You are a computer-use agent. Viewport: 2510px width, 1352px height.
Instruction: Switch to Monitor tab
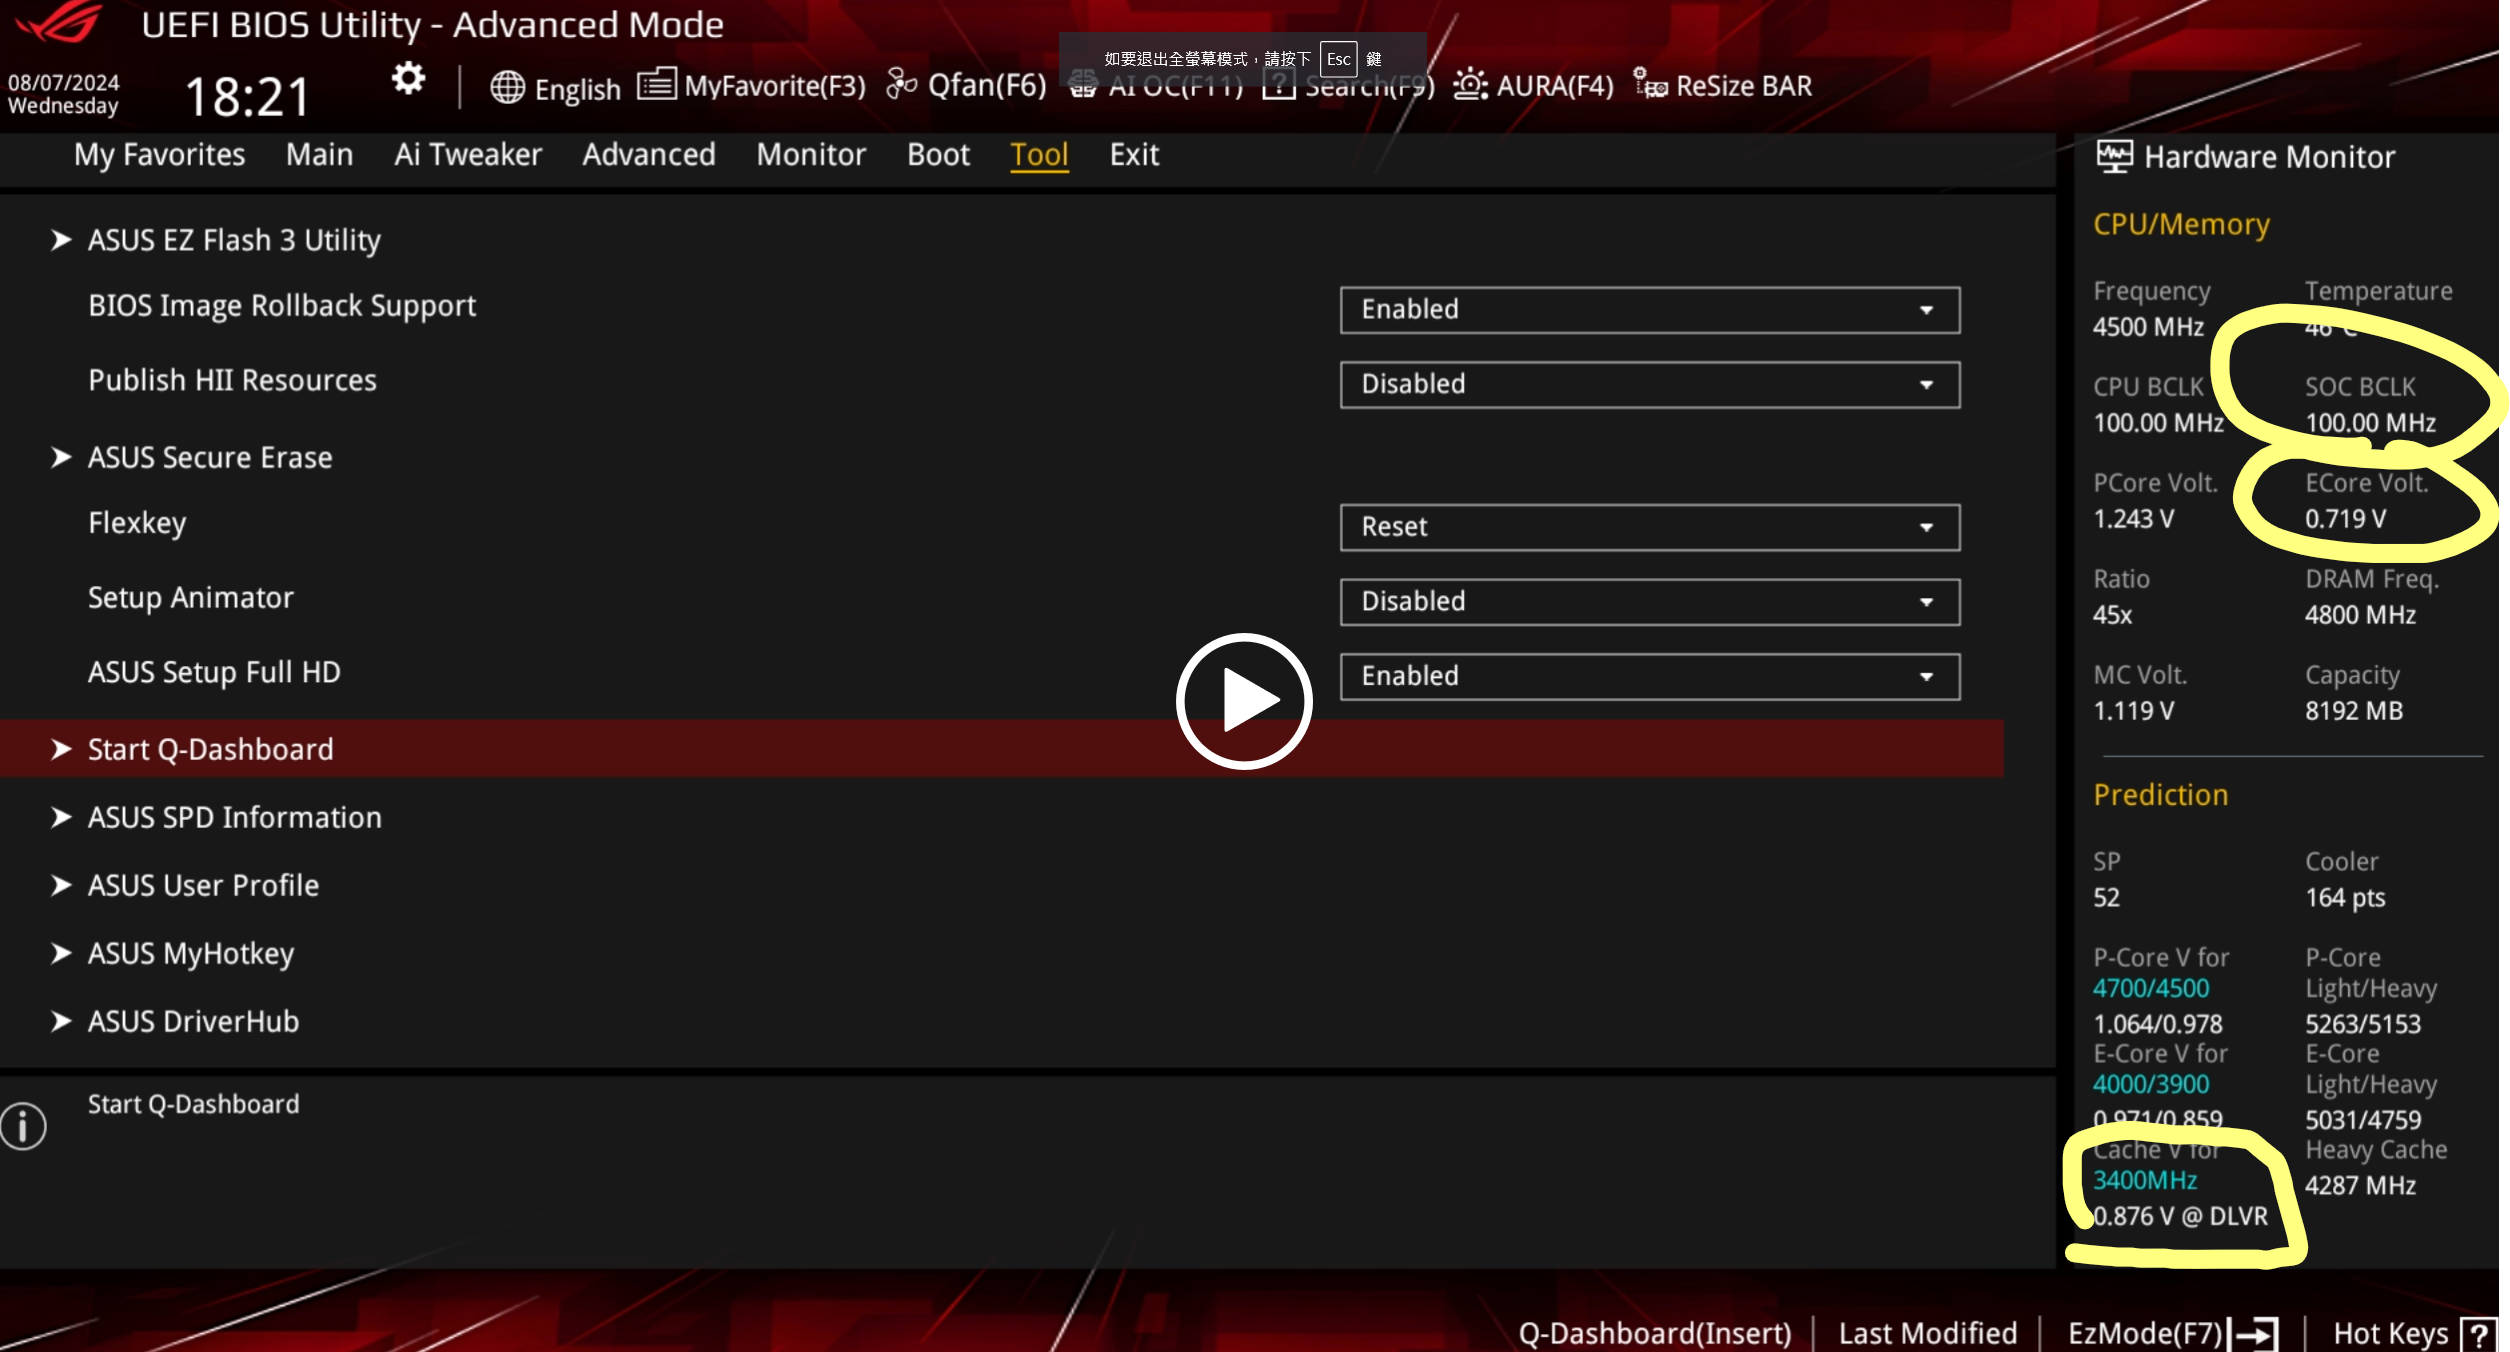[810, 155]
